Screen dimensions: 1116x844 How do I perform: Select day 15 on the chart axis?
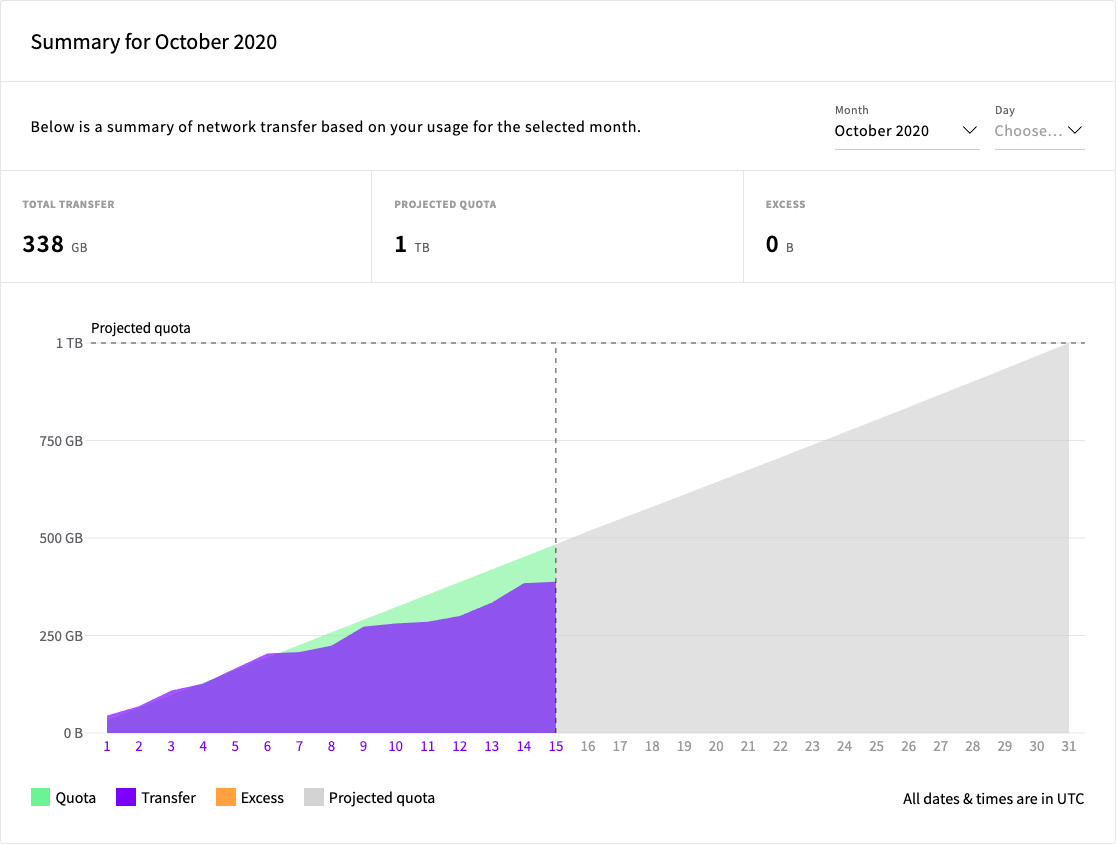click(x=556, y=746)
